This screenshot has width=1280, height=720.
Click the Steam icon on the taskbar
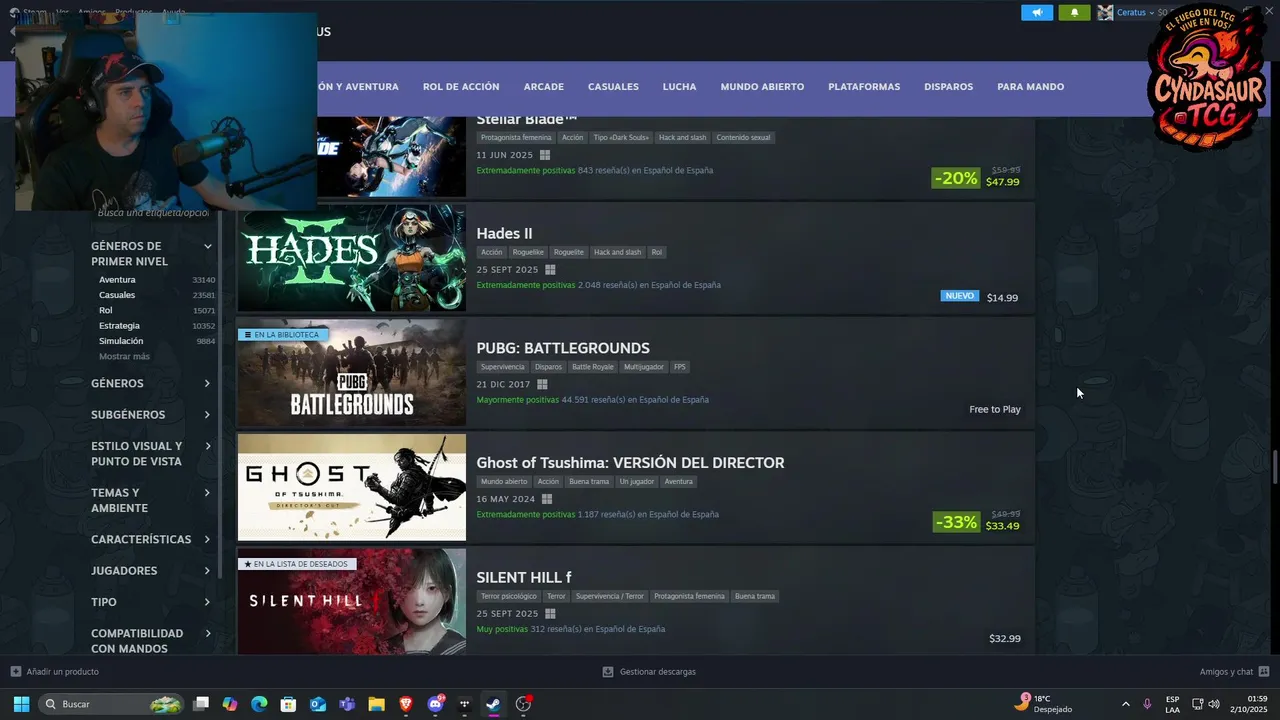(493, 704)
